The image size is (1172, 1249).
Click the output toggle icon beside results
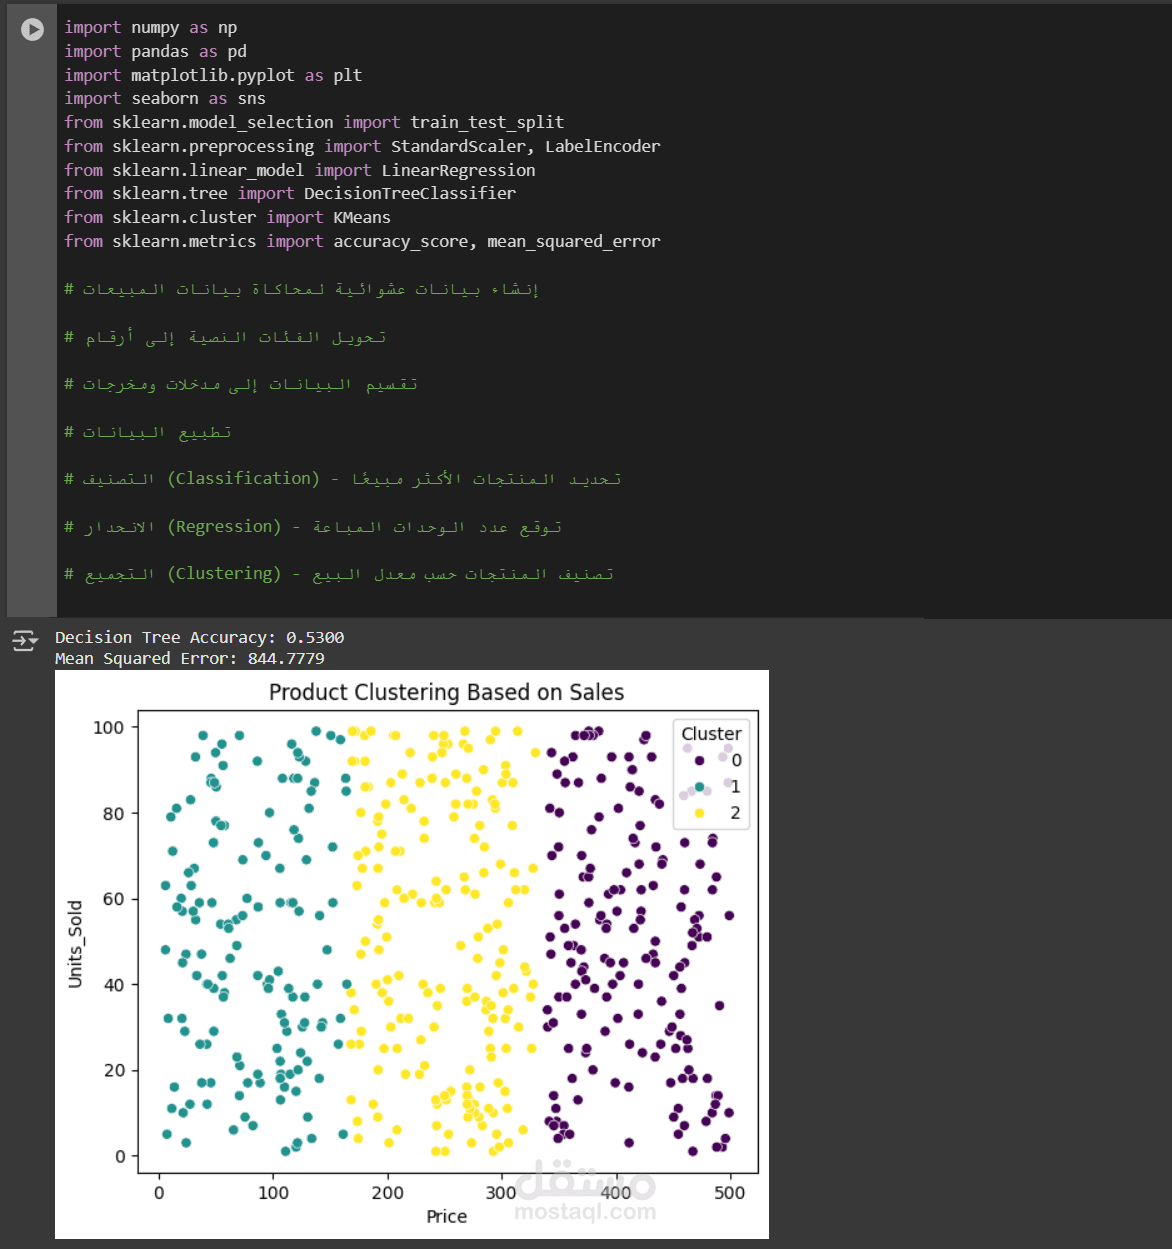click(25, 641)
